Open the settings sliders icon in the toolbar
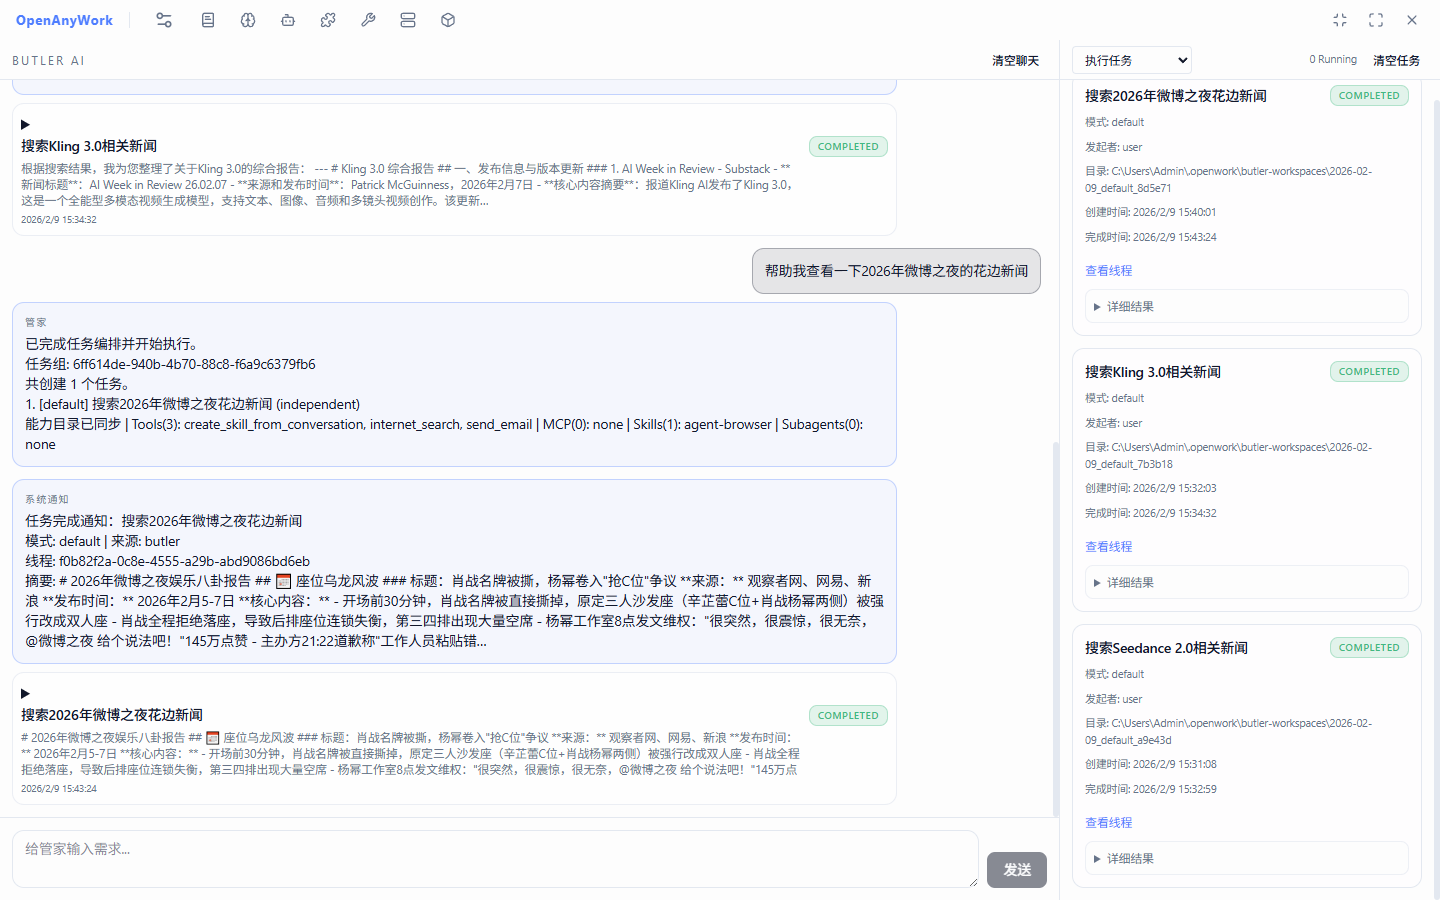Screen dimensions: 1440x900 tap(164, 19)
